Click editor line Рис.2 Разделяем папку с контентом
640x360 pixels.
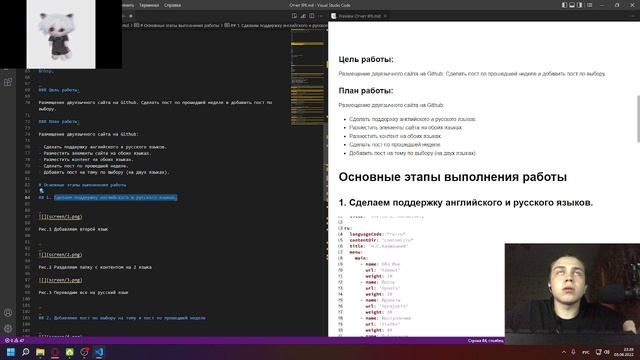[95, 267]
